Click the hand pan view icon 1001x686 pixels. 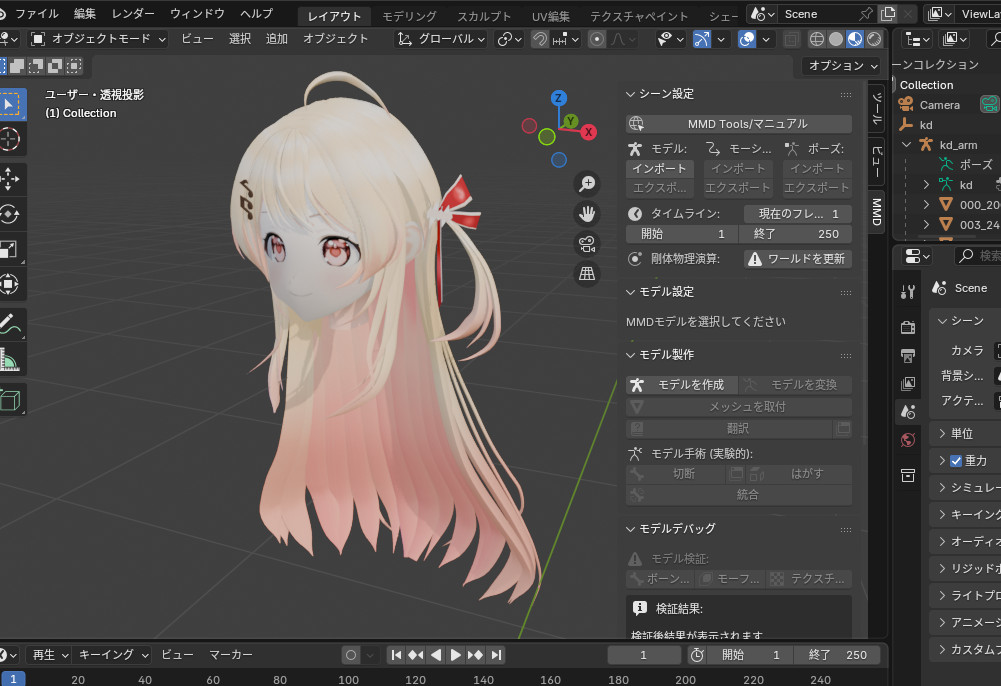(x=587, y=214)
